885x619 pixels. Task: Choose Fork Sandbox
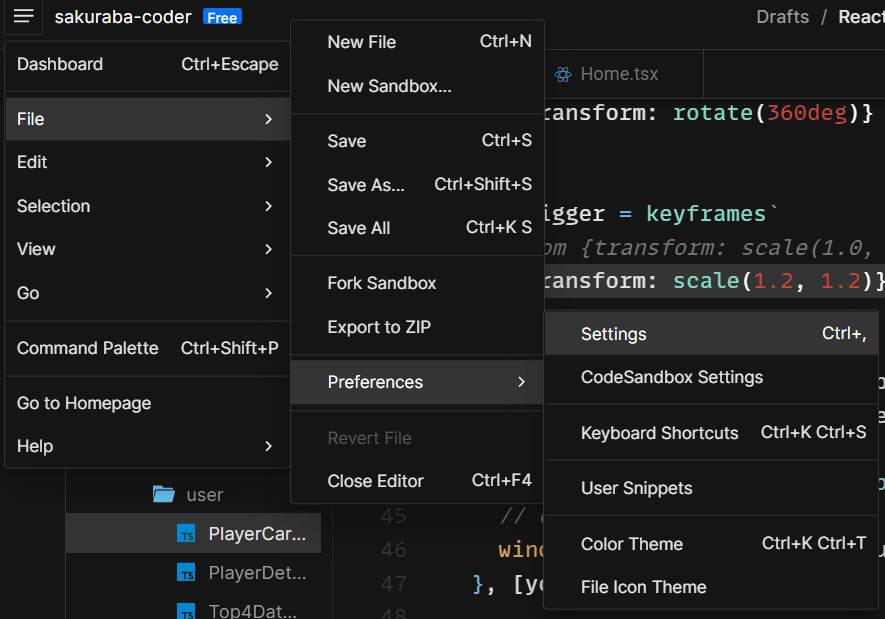417,283
